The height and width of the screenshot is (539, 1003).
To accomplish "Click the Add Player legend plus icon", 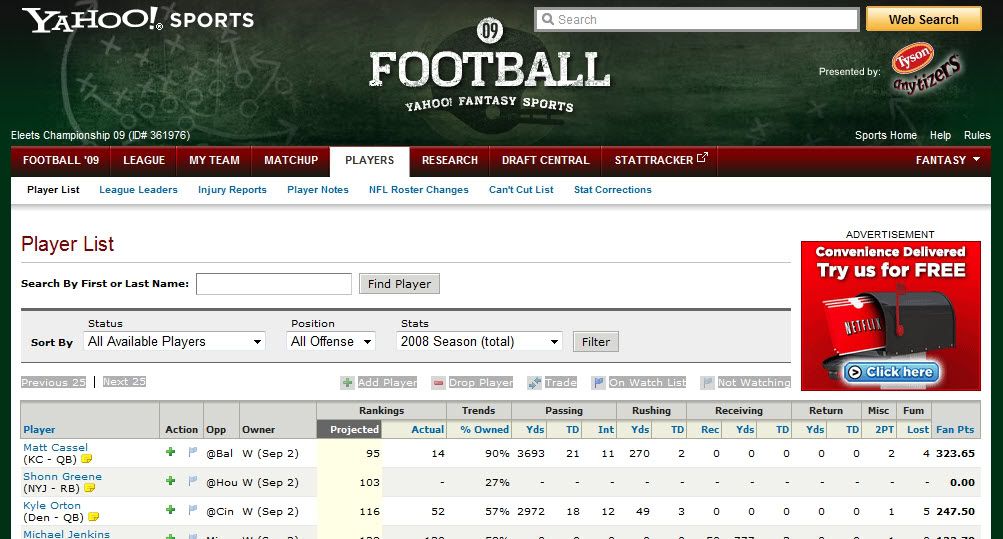I will 347,382.
